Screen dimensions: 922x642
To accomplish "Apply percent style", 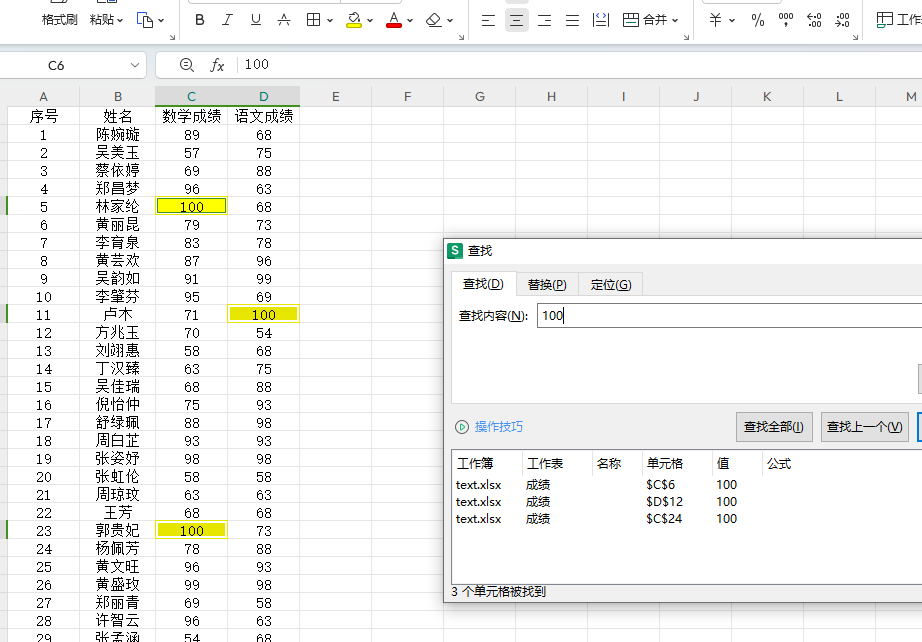I will click(758, 21).
